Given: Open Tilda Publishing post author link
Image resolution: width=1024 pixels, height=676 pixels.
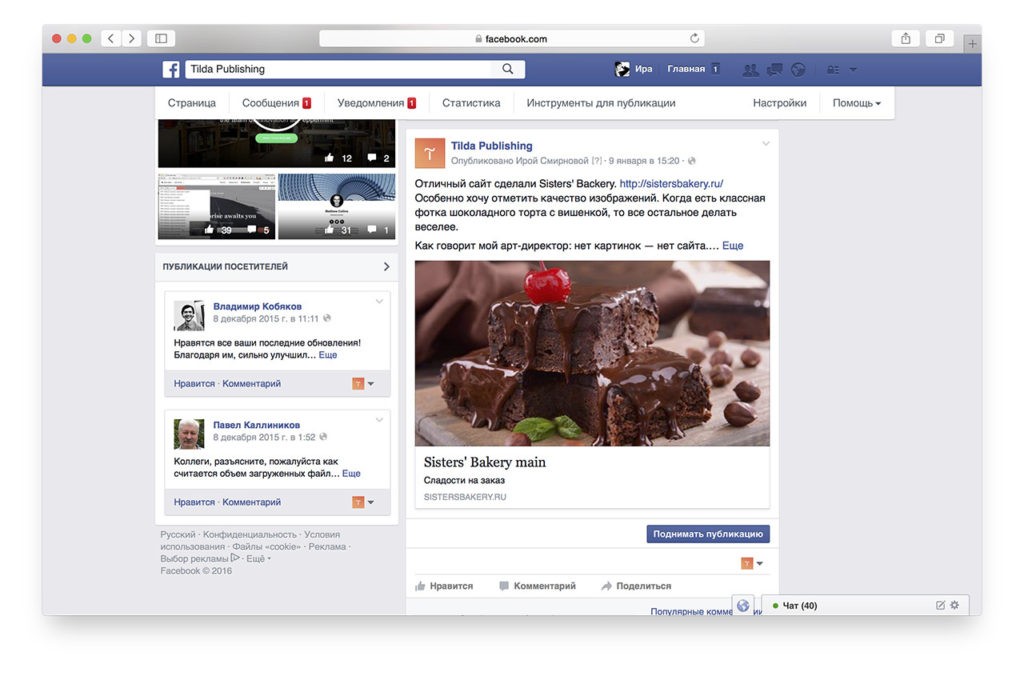Looking at the screenshot, I should pyautogui.click(x=492, y=146).
